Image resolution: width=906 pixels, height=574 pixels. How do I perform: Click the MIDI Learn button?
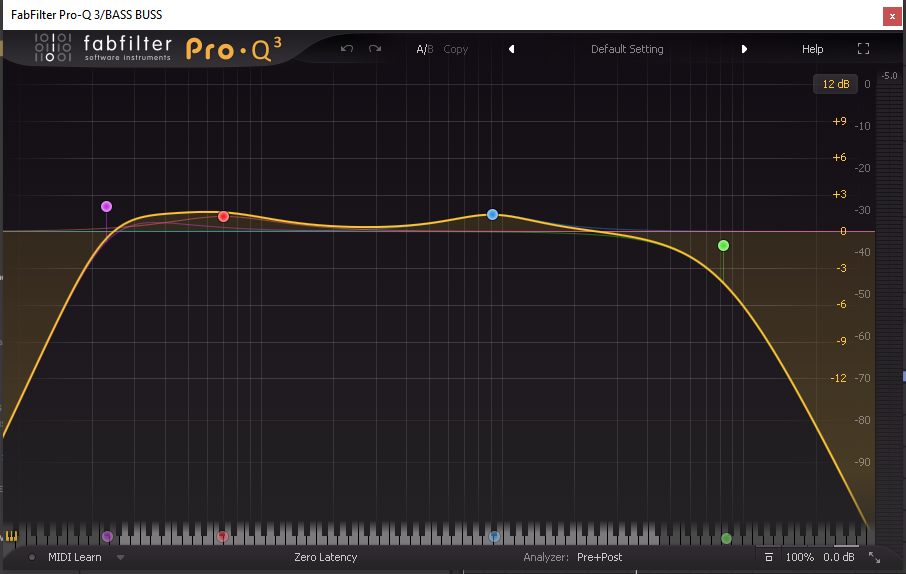[x=75, y=557]
